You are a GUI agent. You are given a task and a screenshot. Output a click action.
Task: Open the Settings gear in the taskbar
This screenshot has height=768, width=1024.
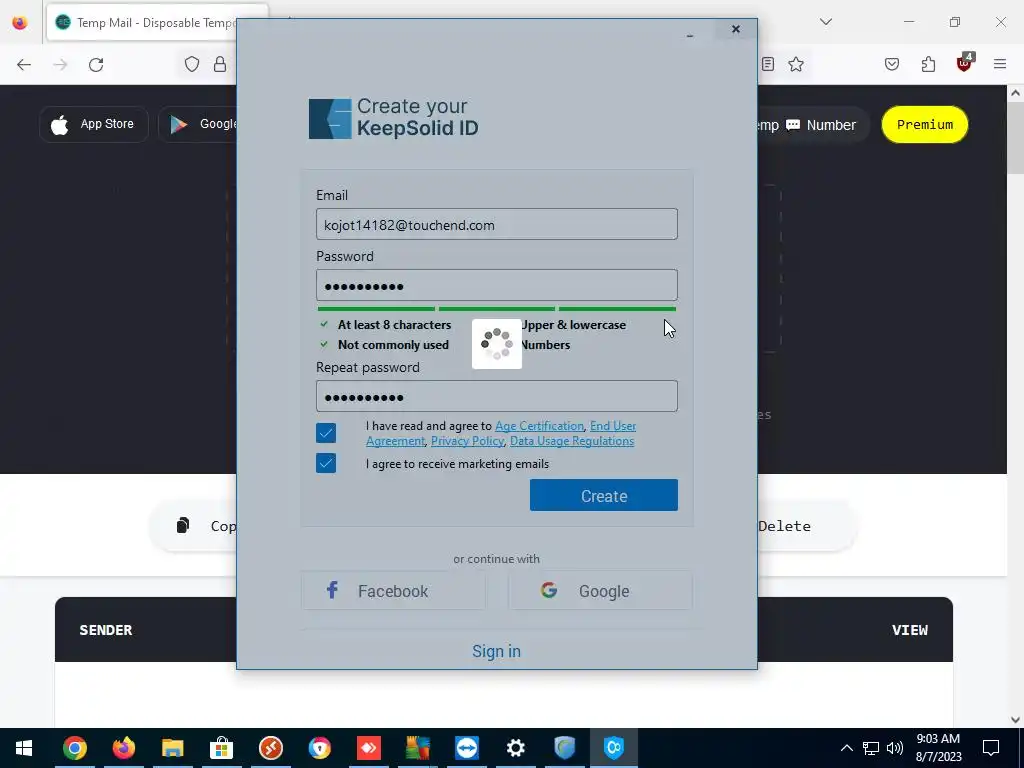point(515,748)
